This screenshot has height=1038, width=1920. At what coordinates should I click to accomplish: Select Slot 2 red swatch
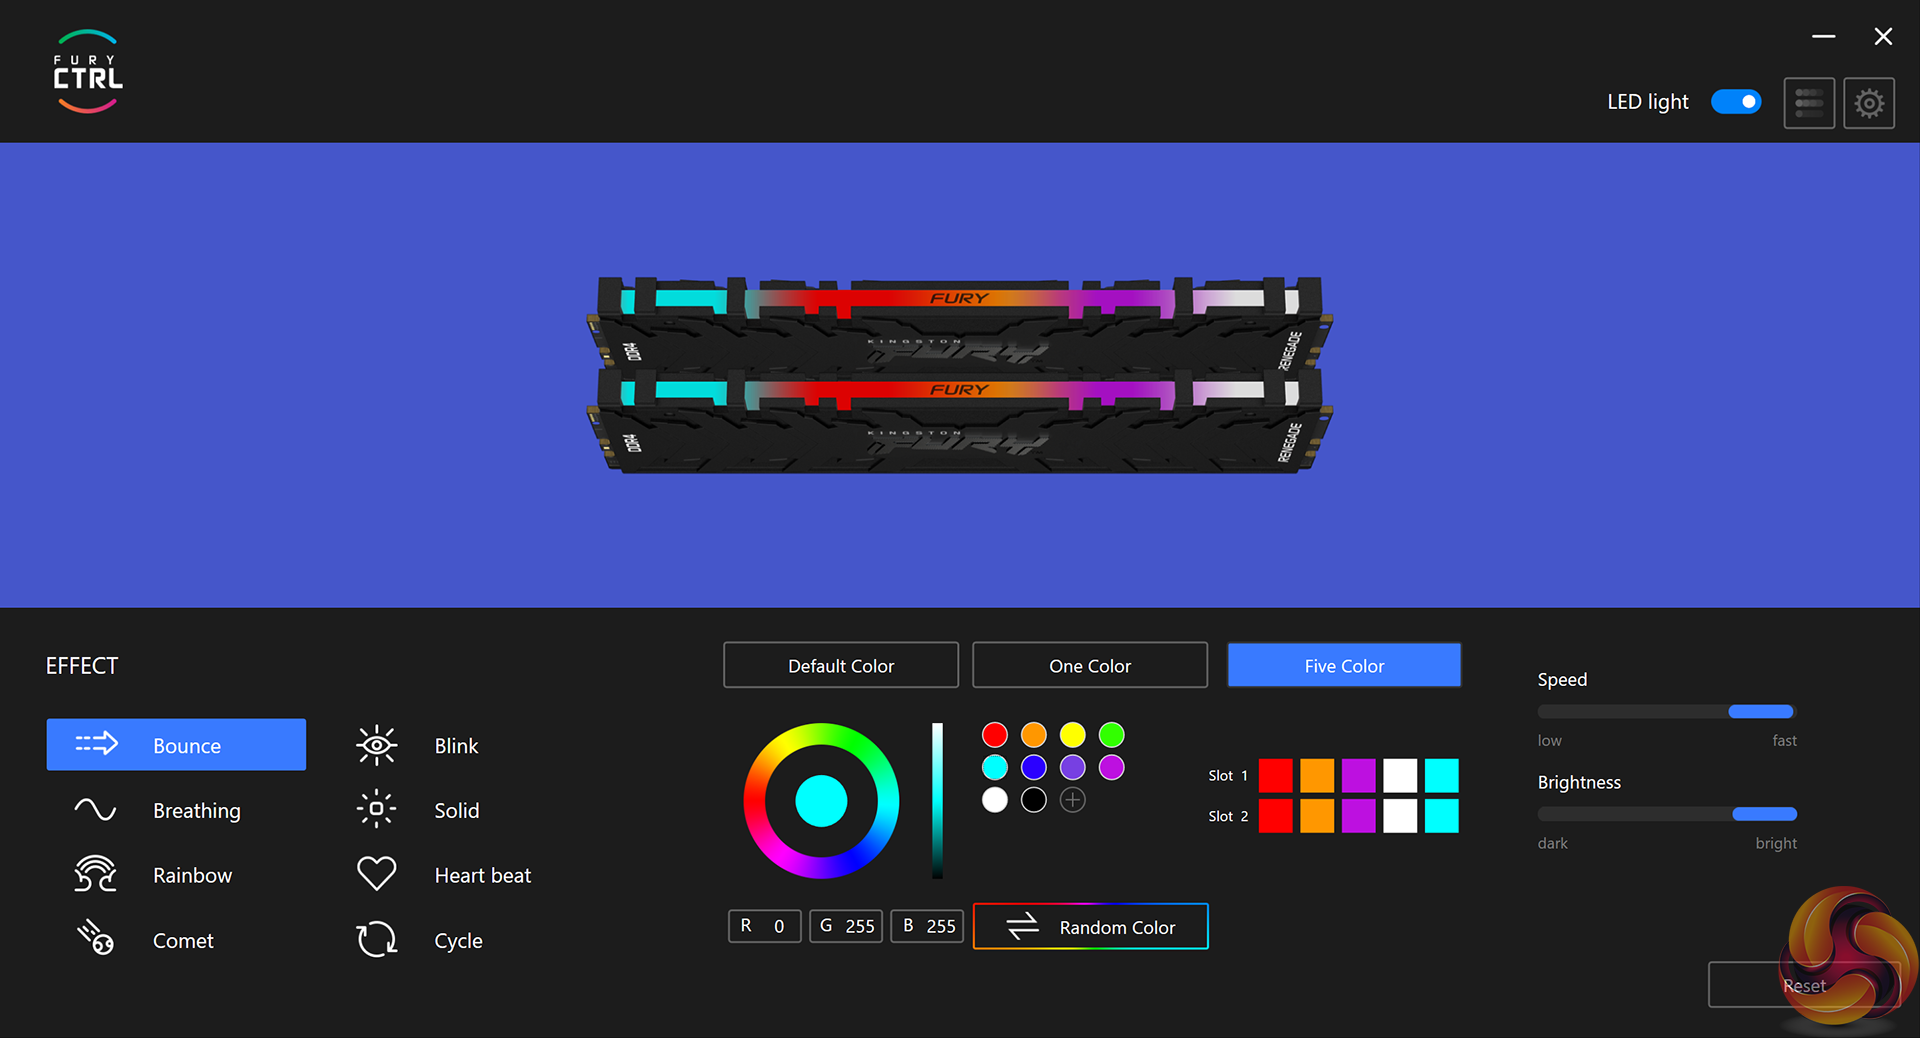(x=1276, y=816)
